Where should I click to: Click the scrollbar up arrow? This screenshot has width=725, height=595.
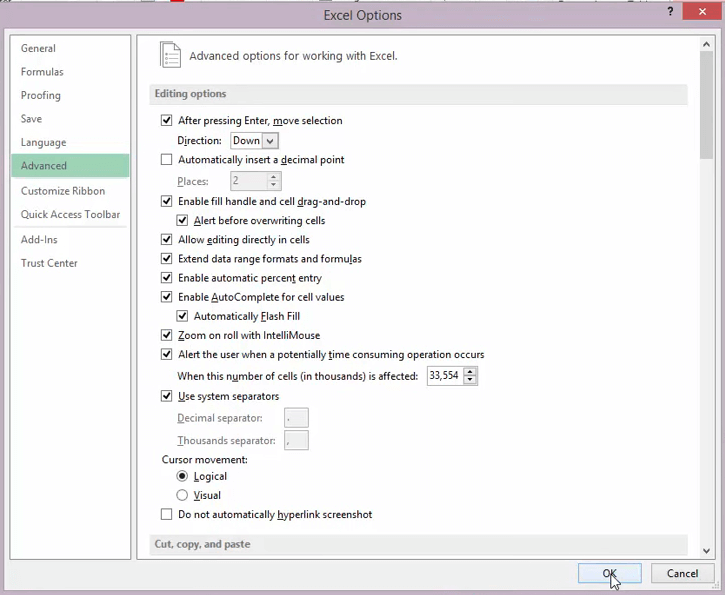point(706,44)
